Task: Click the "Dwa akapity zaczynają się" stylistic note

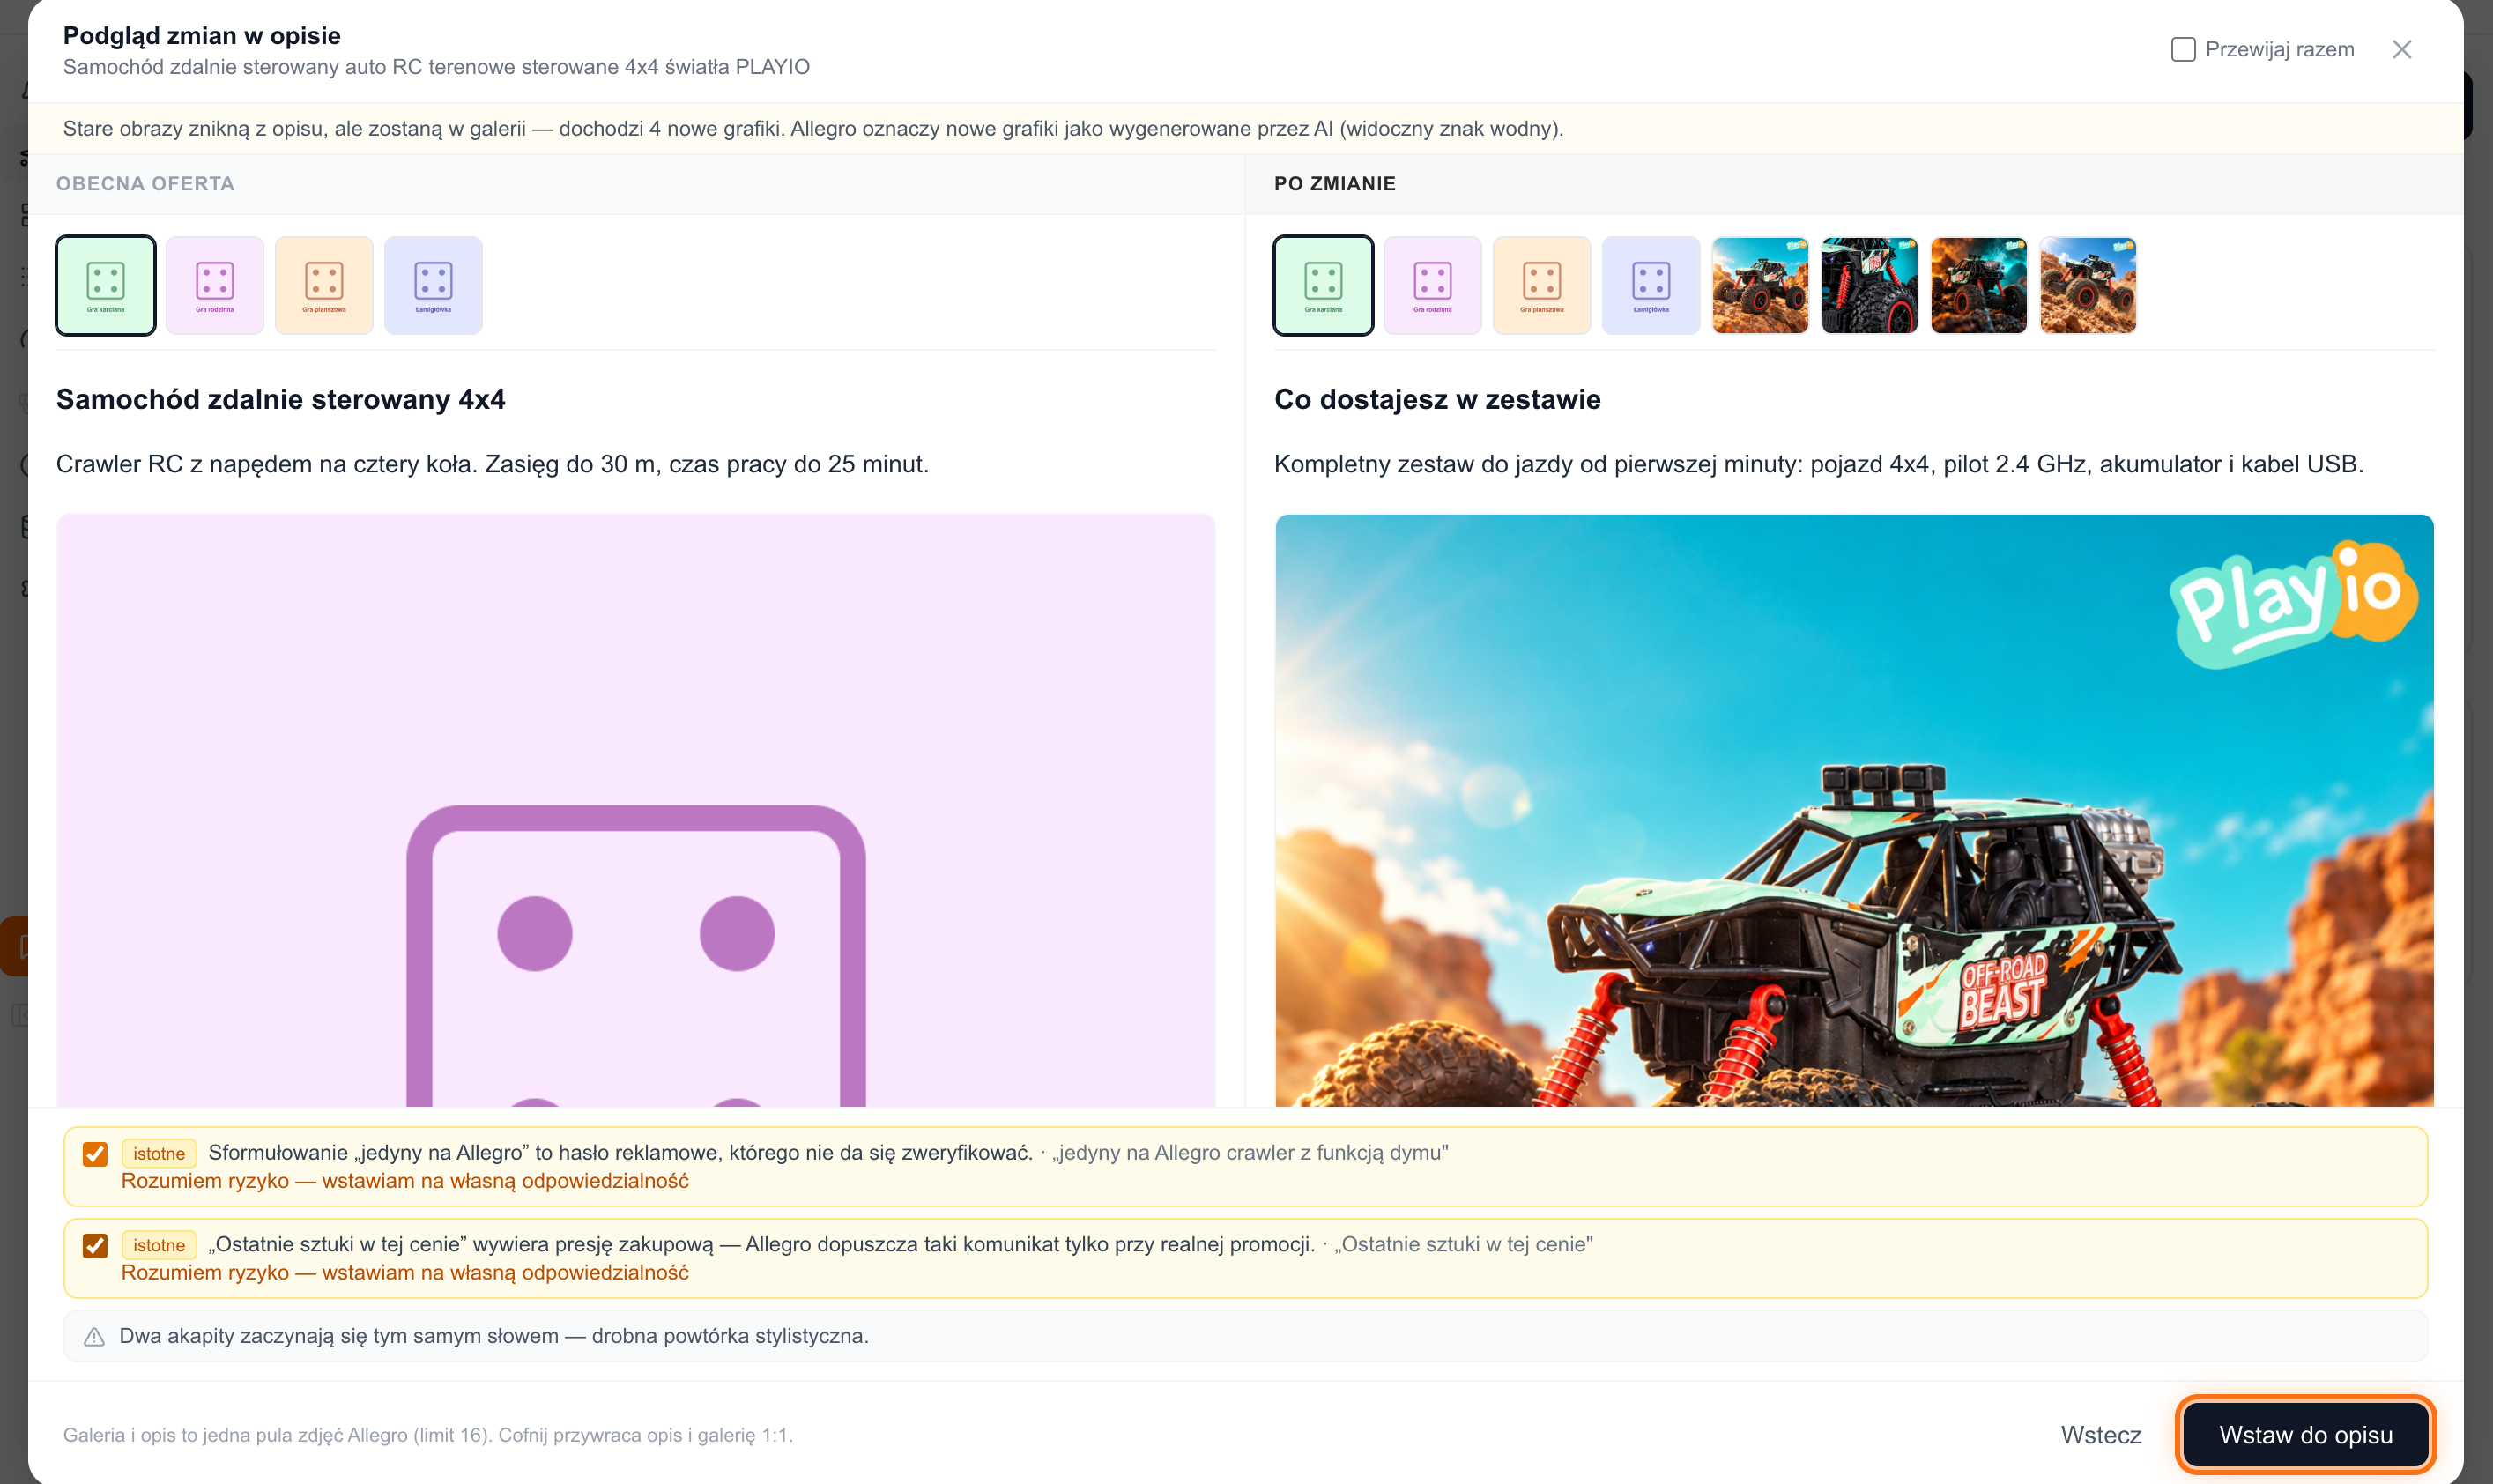Action: pos(493,1336)
